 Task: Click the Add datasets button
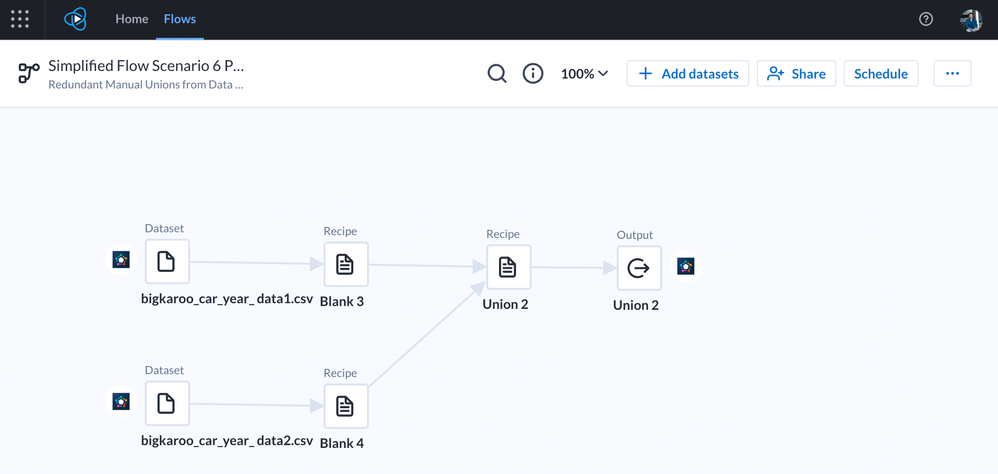(688, 74)
